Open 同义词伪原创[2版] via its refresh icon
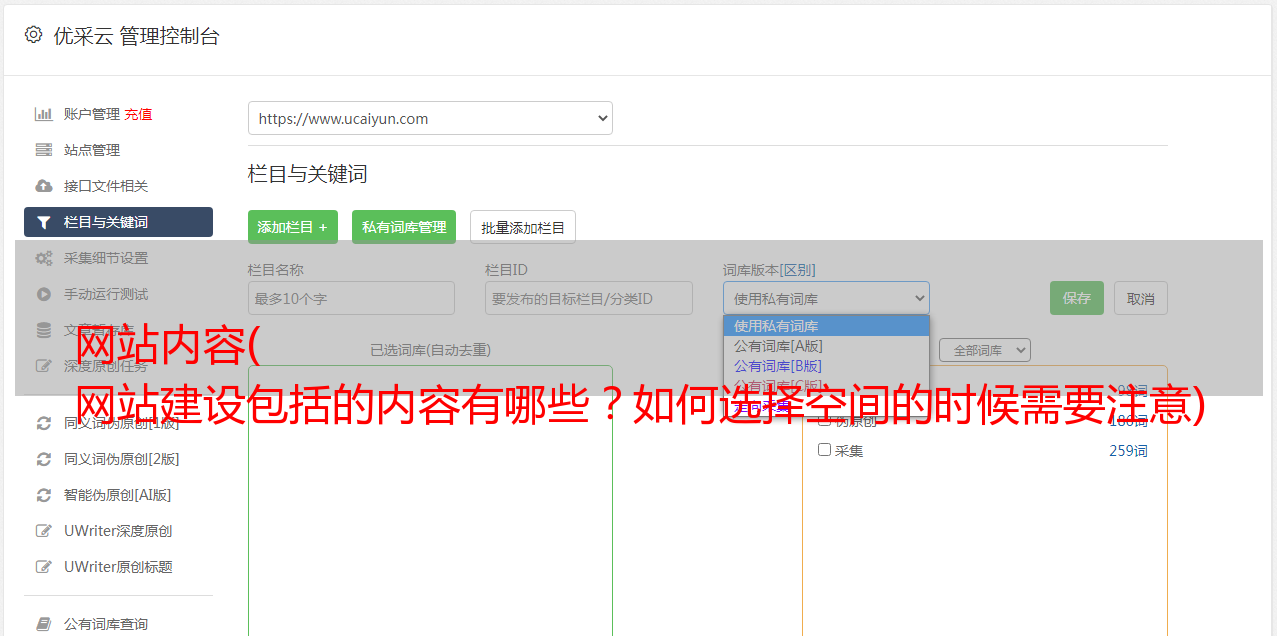Screen dimensions: 1277x636 coord(43,459)
